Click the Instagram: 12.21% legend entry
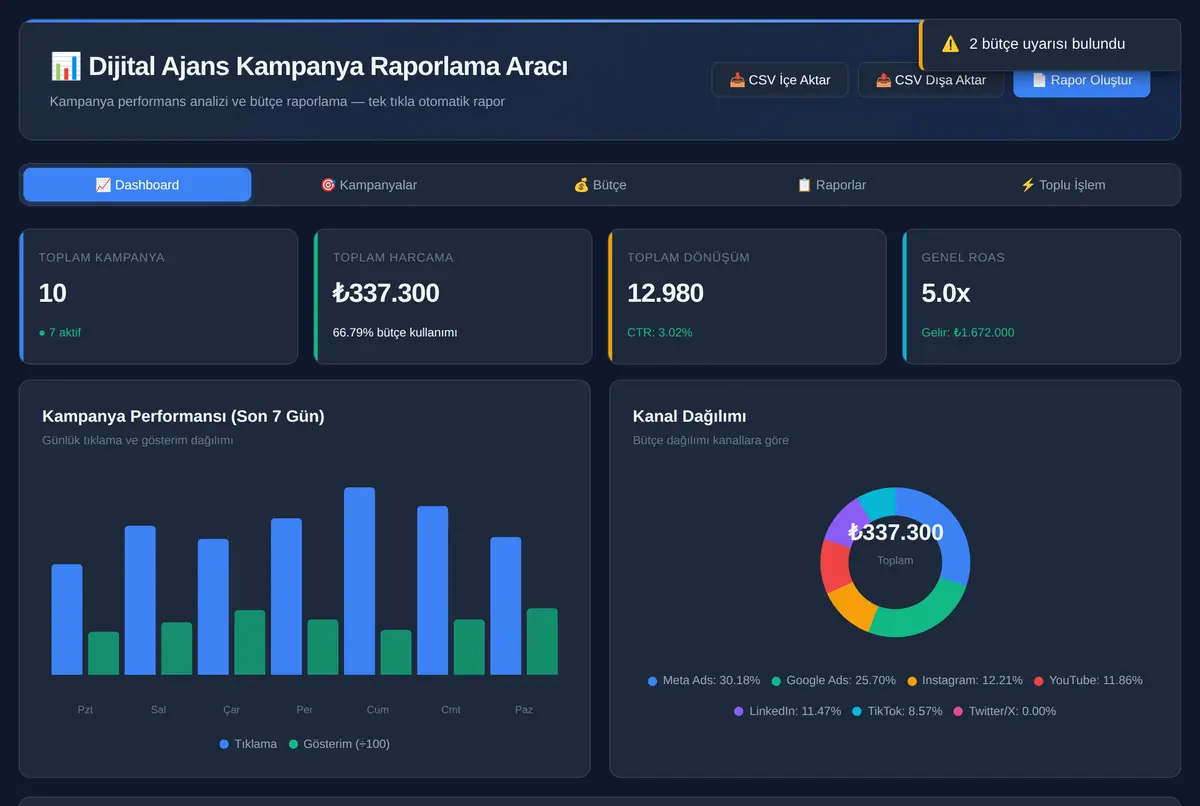The image size is (1200, 806). [x=964, y=680]
